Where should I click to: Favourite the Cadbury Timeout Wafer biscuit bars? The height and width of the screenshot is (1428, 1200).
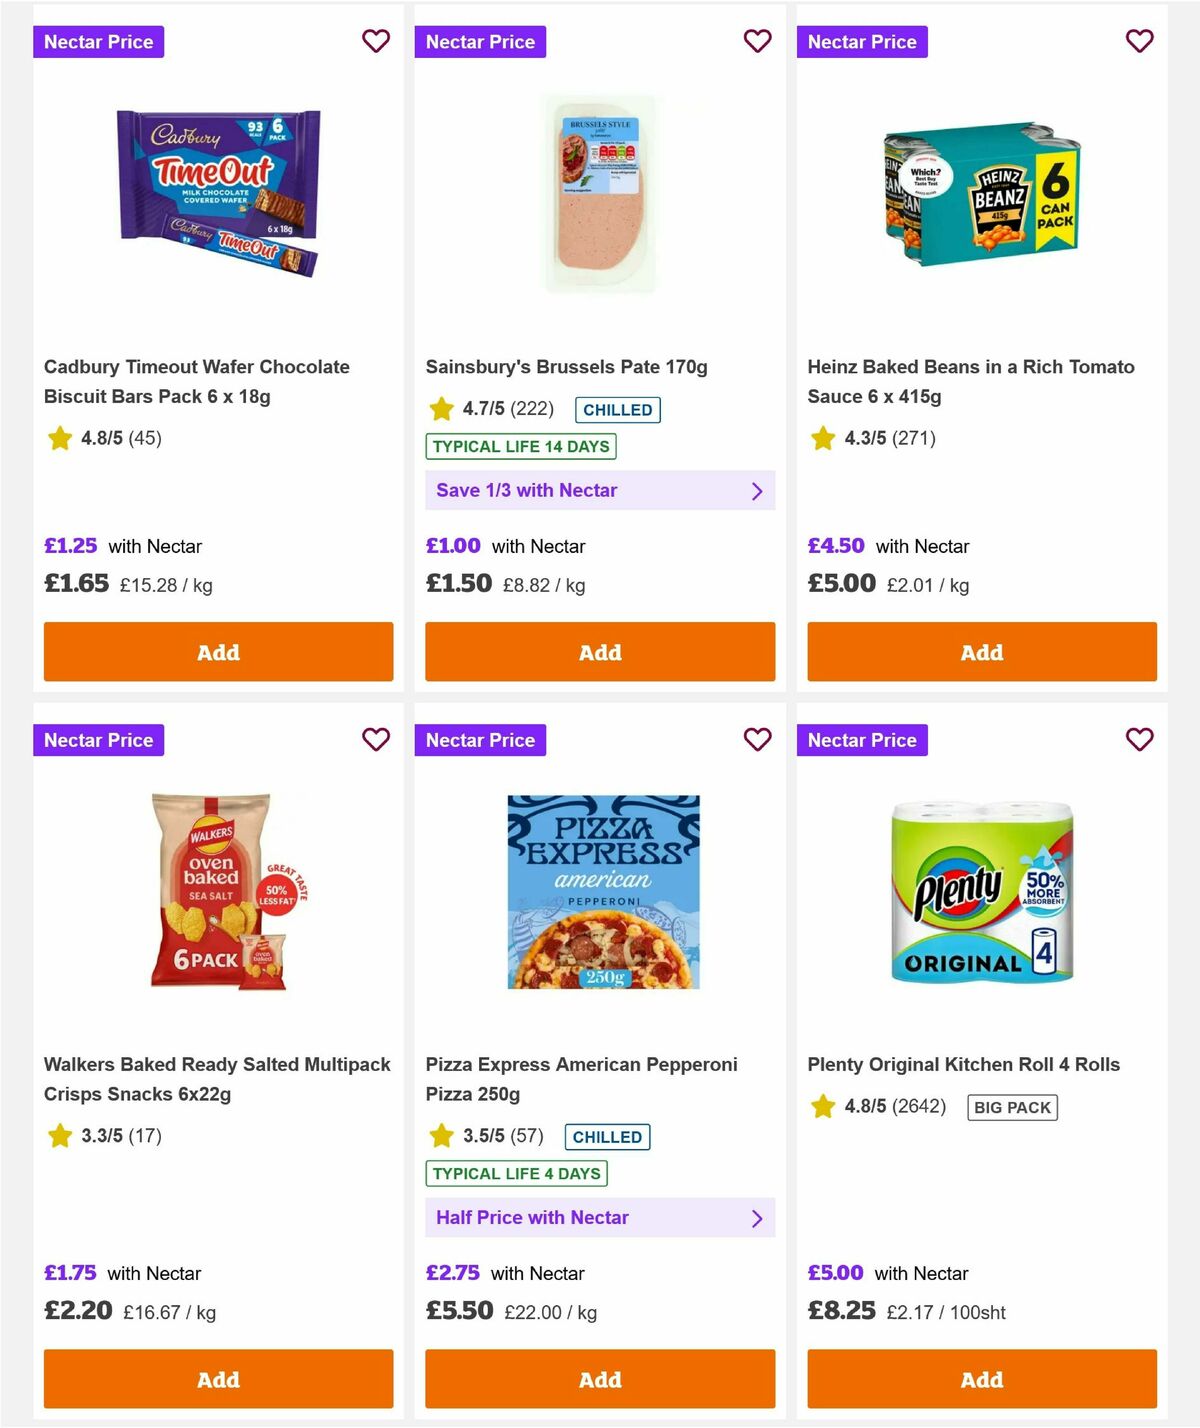376,41
